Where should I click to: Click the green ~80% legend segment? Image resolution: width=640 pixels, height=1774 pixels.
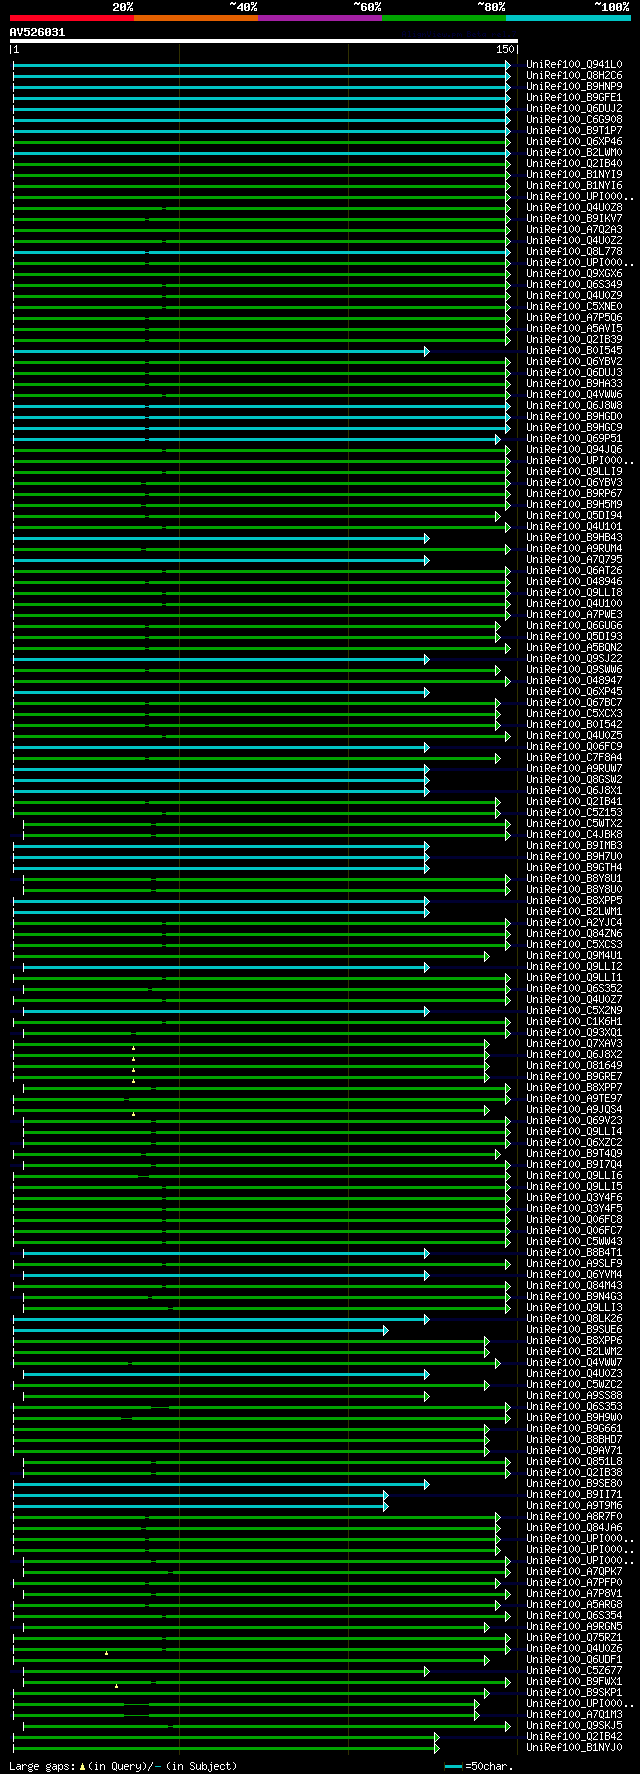coord(443,18)
